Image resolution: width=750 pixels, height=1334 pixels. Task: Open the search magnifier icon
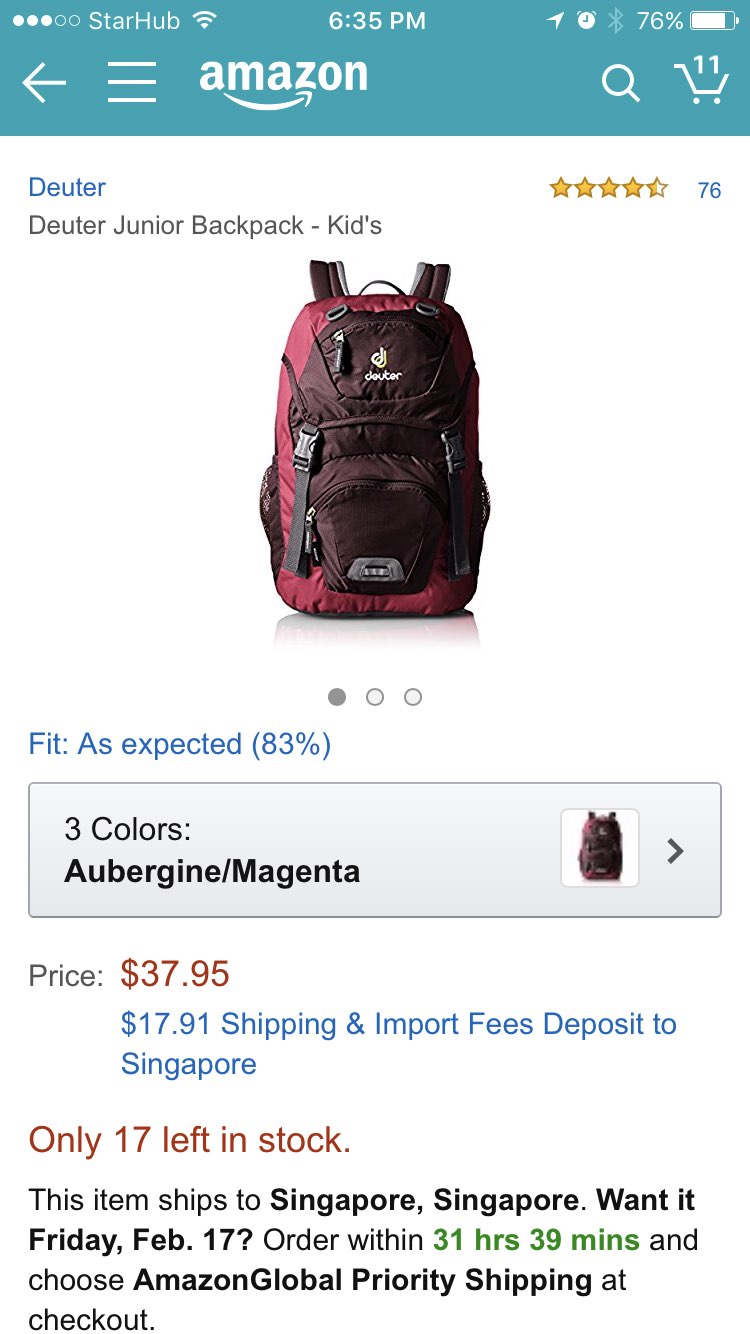pos(620,83)
